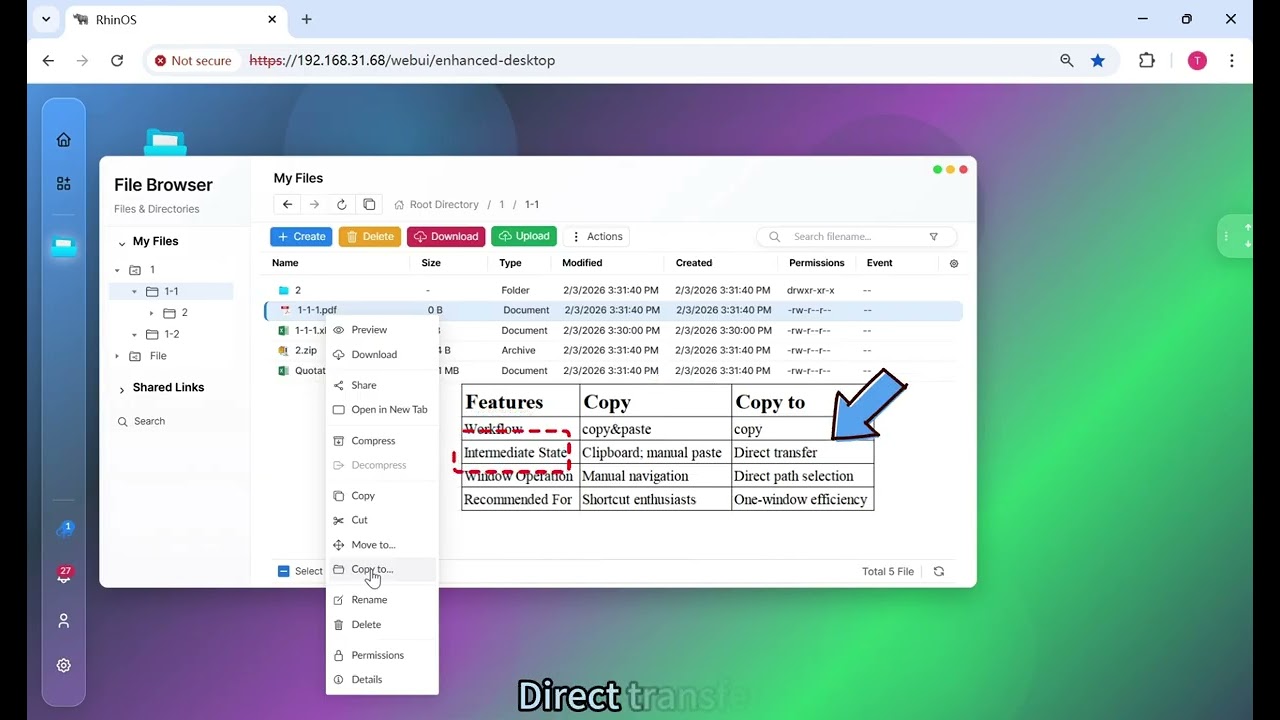The image size is (1280, 720).
Task: Open the column settings gear icon
Action: pyautogui.click(x=954, y=263)
